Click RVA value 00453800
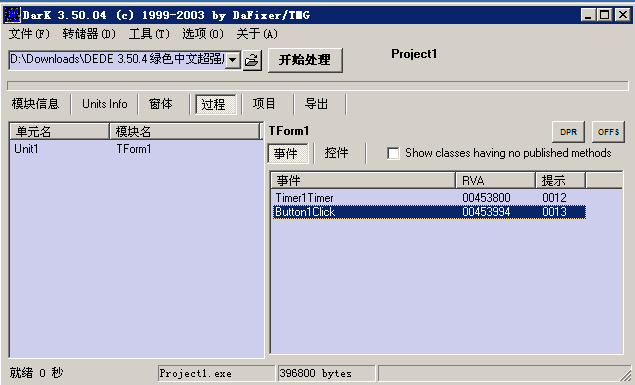 click(486, 198)
